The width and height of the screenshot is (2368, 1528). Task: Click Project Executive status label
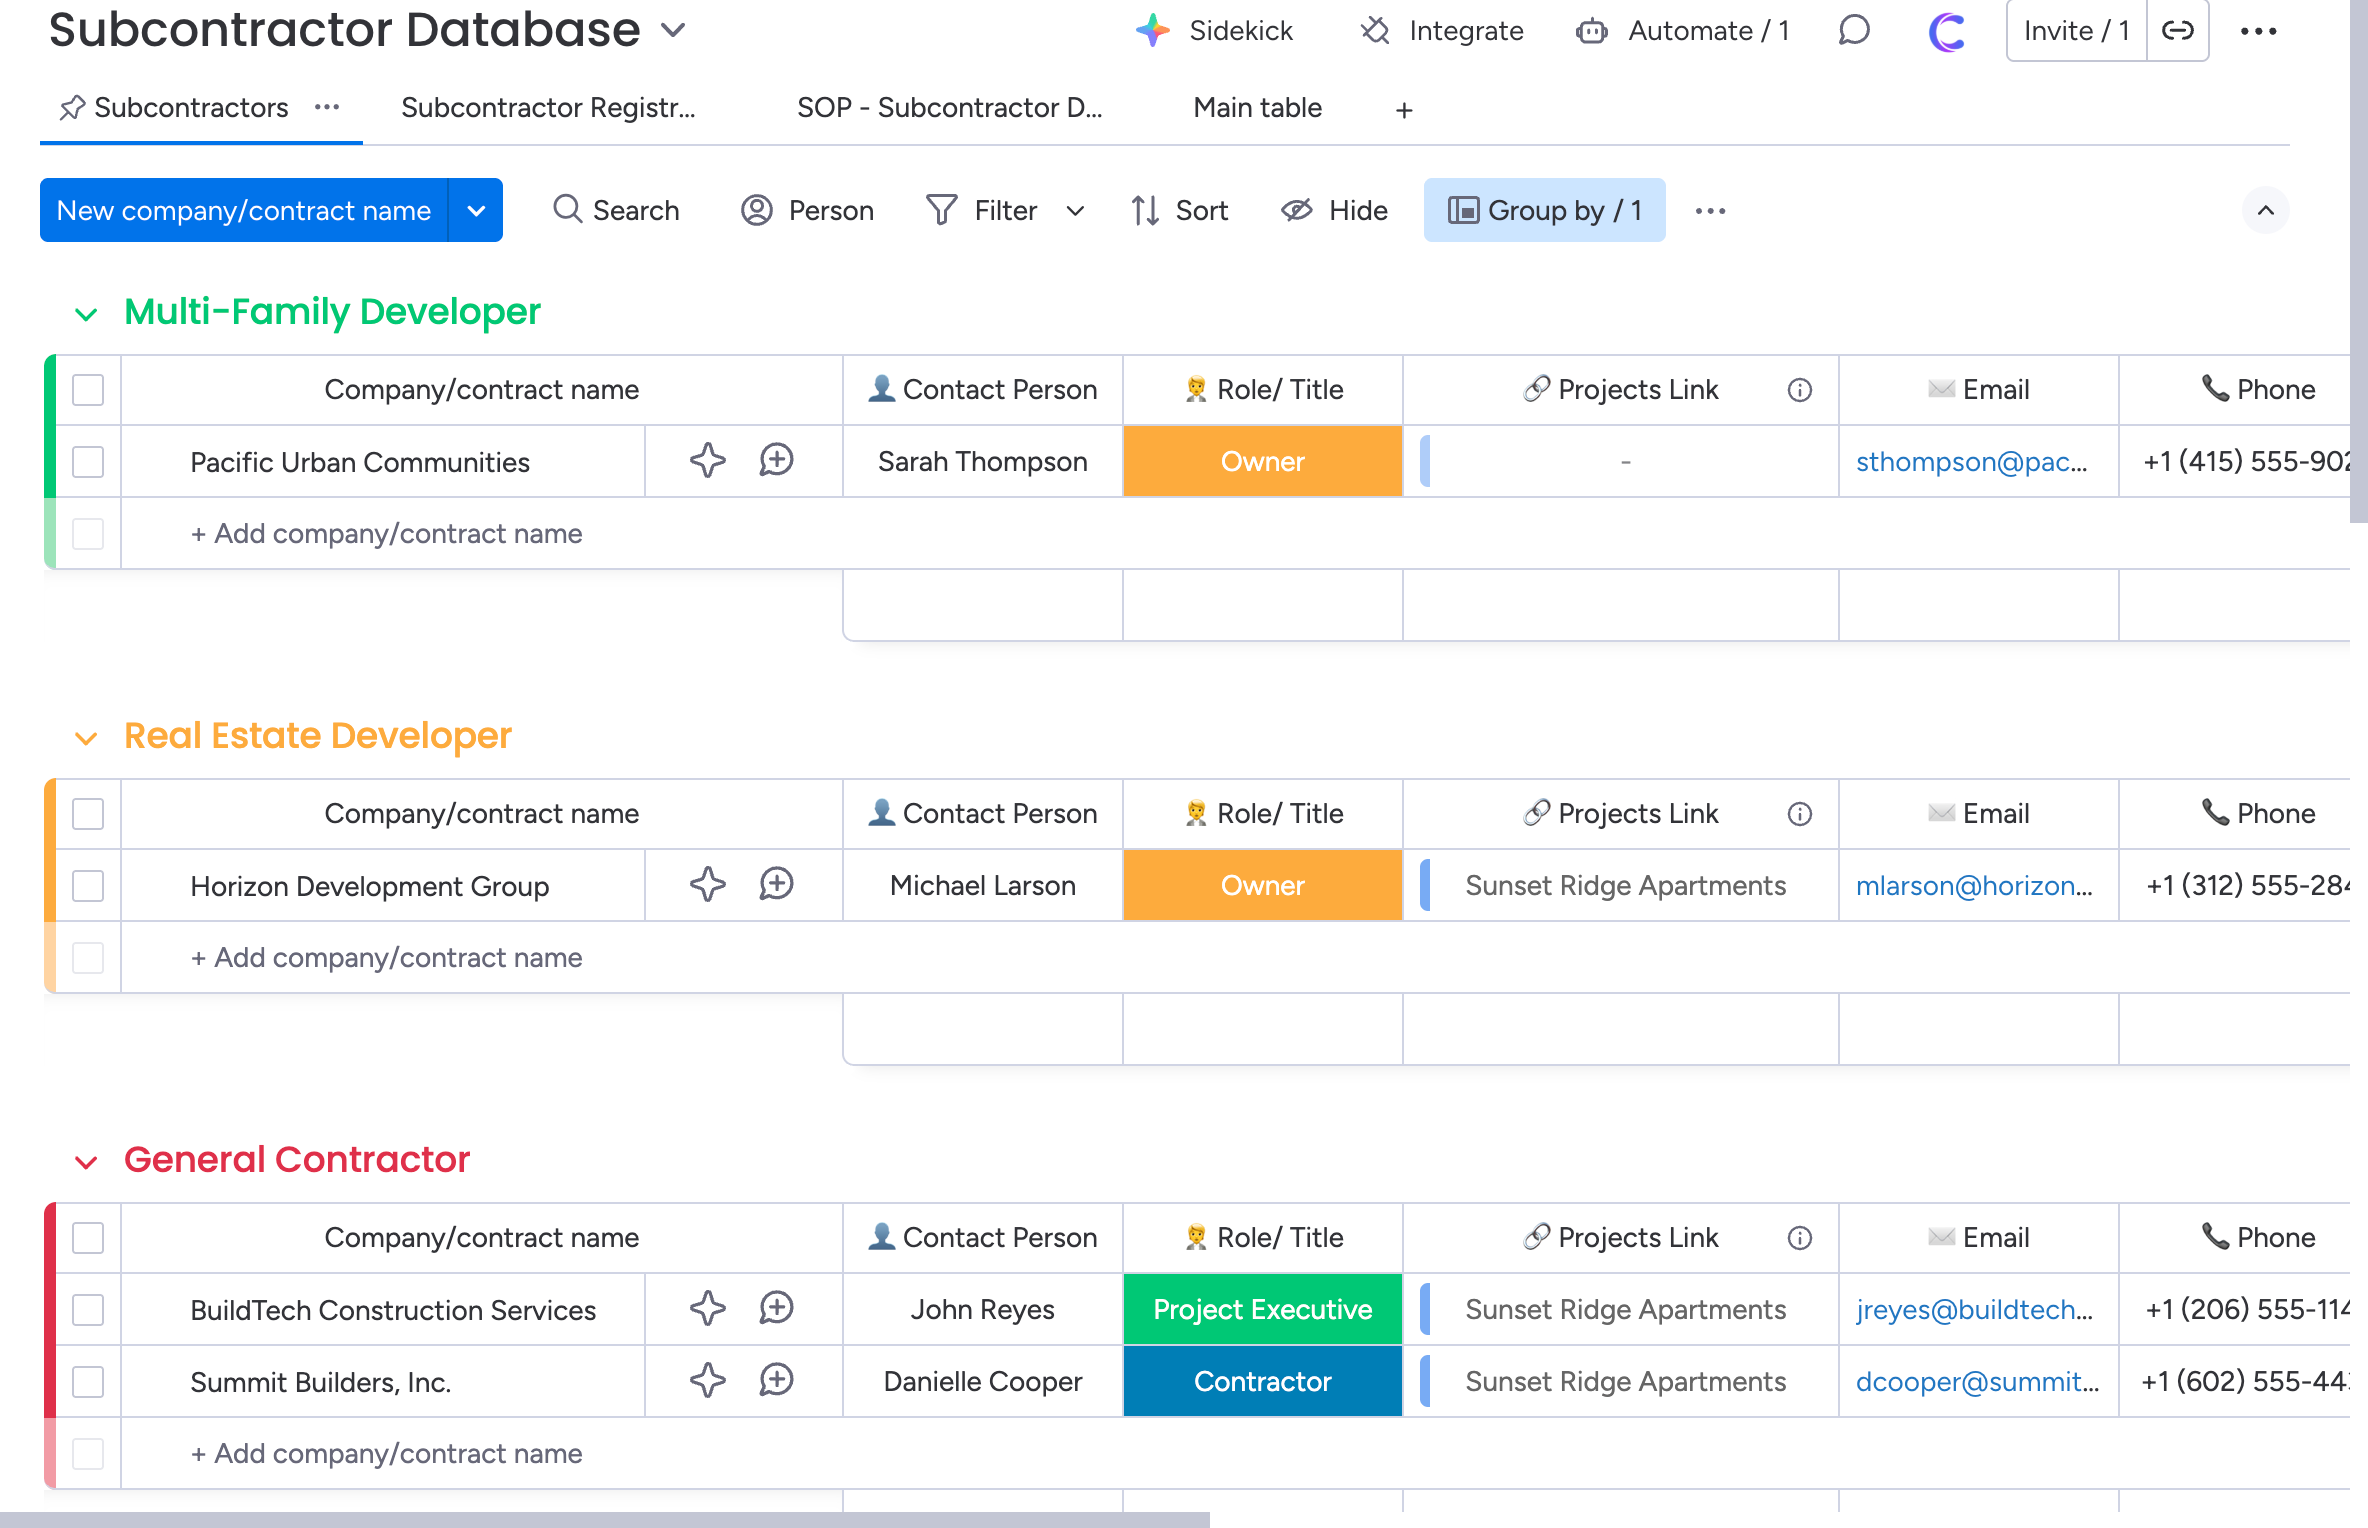[1262, 1310]
